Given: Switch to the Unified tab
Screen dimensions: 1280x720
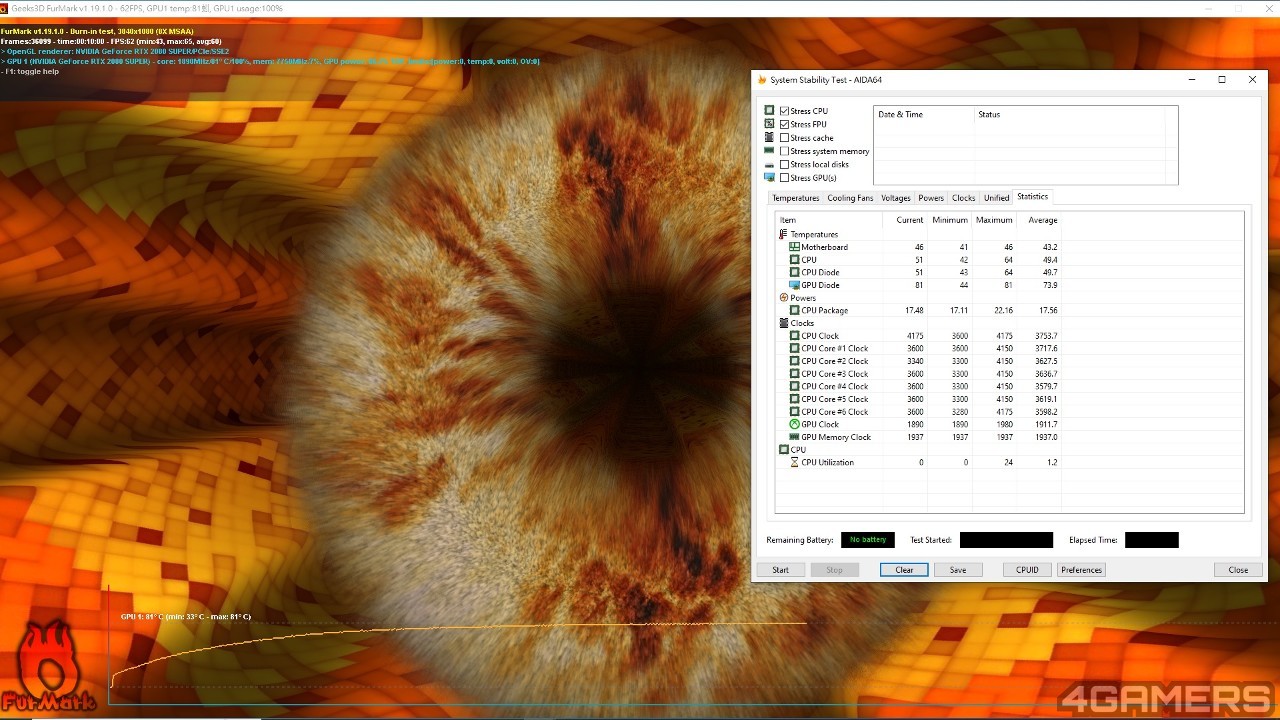Looking at the screenshot, I should pos(997,198).
